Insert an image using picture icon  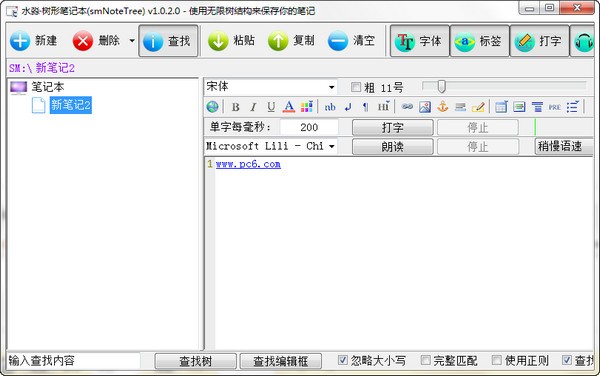(x=425, y=107)
